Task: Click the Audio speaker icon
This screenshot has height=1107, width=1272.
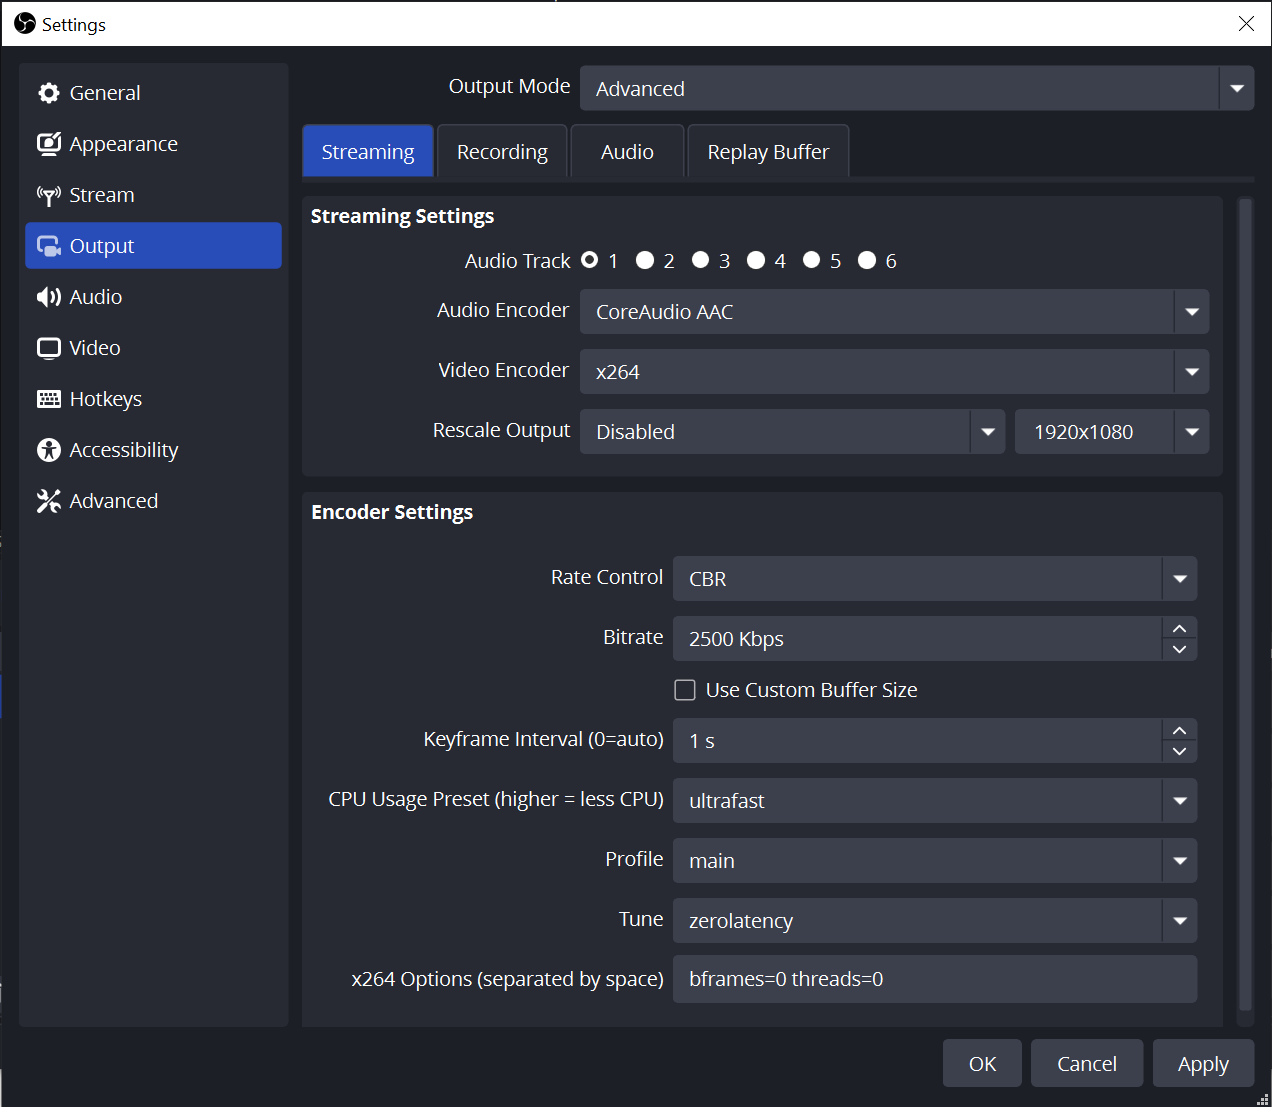Action: [x=49, y=297]
